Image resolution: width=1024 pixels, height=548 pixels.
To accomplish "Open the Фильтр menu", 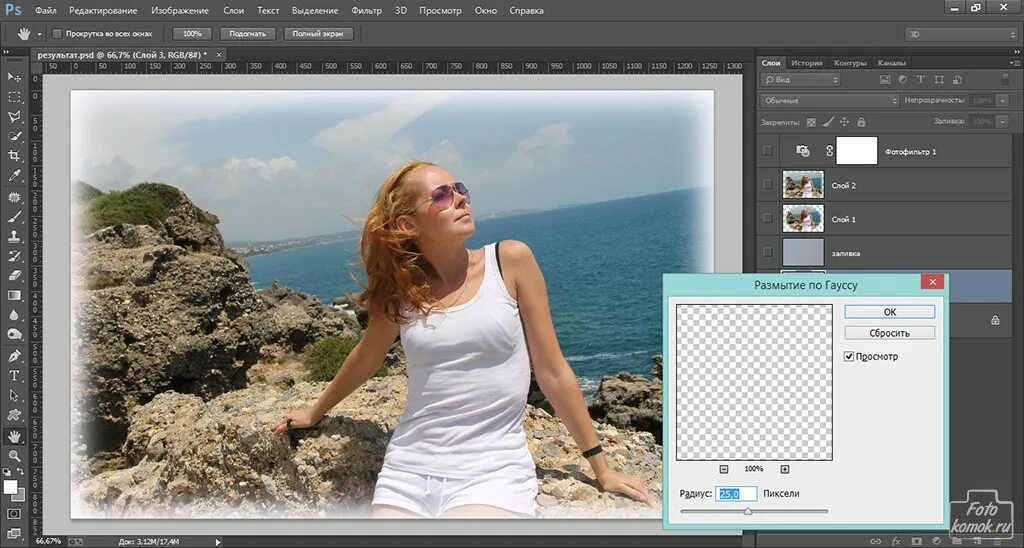I will 367,10.
